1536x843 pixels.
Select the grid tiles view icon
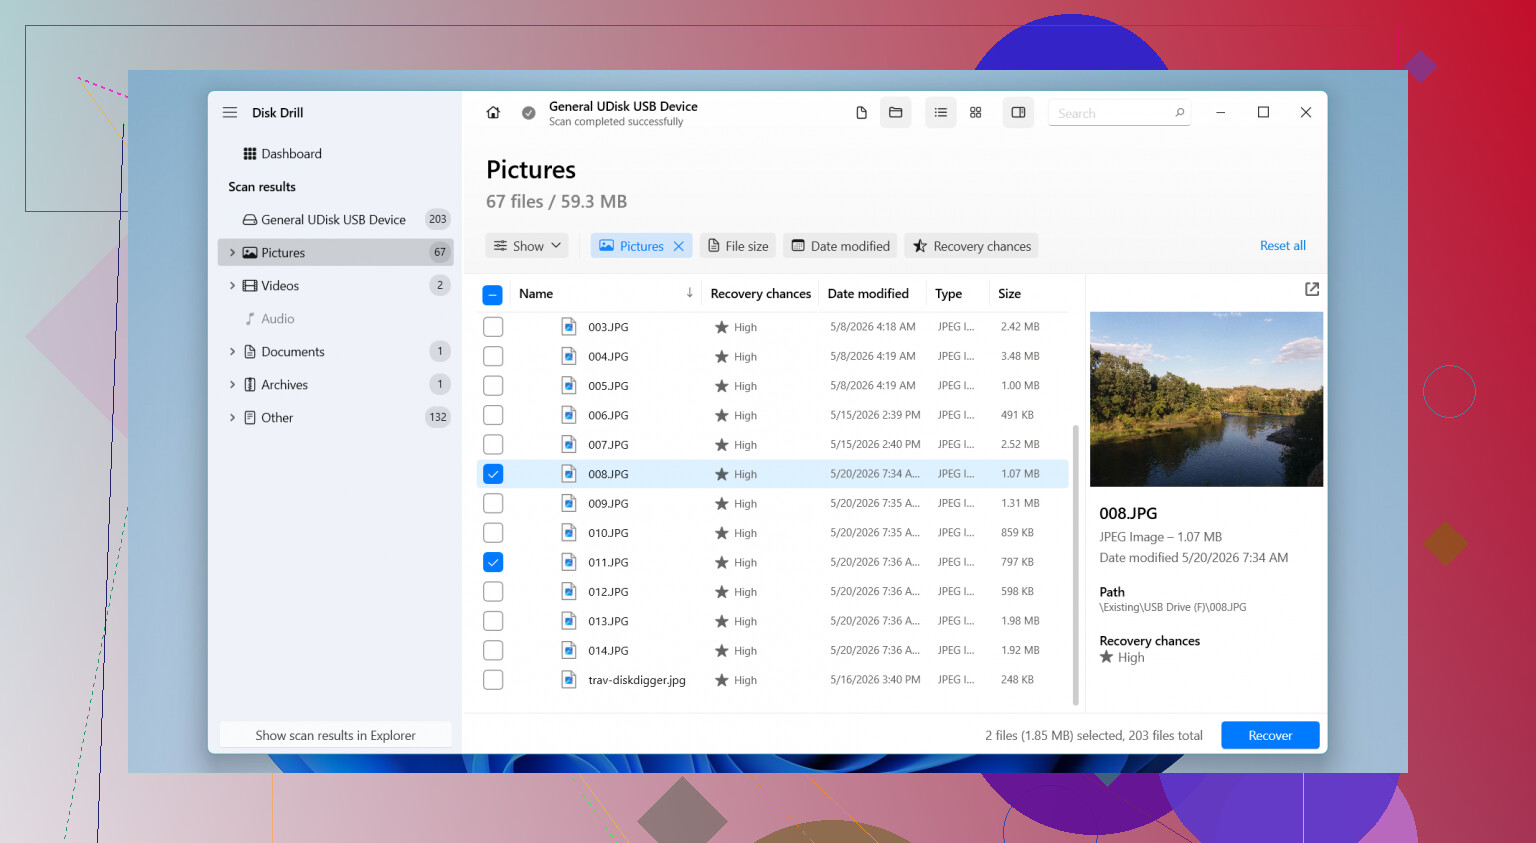coord(976,113)
